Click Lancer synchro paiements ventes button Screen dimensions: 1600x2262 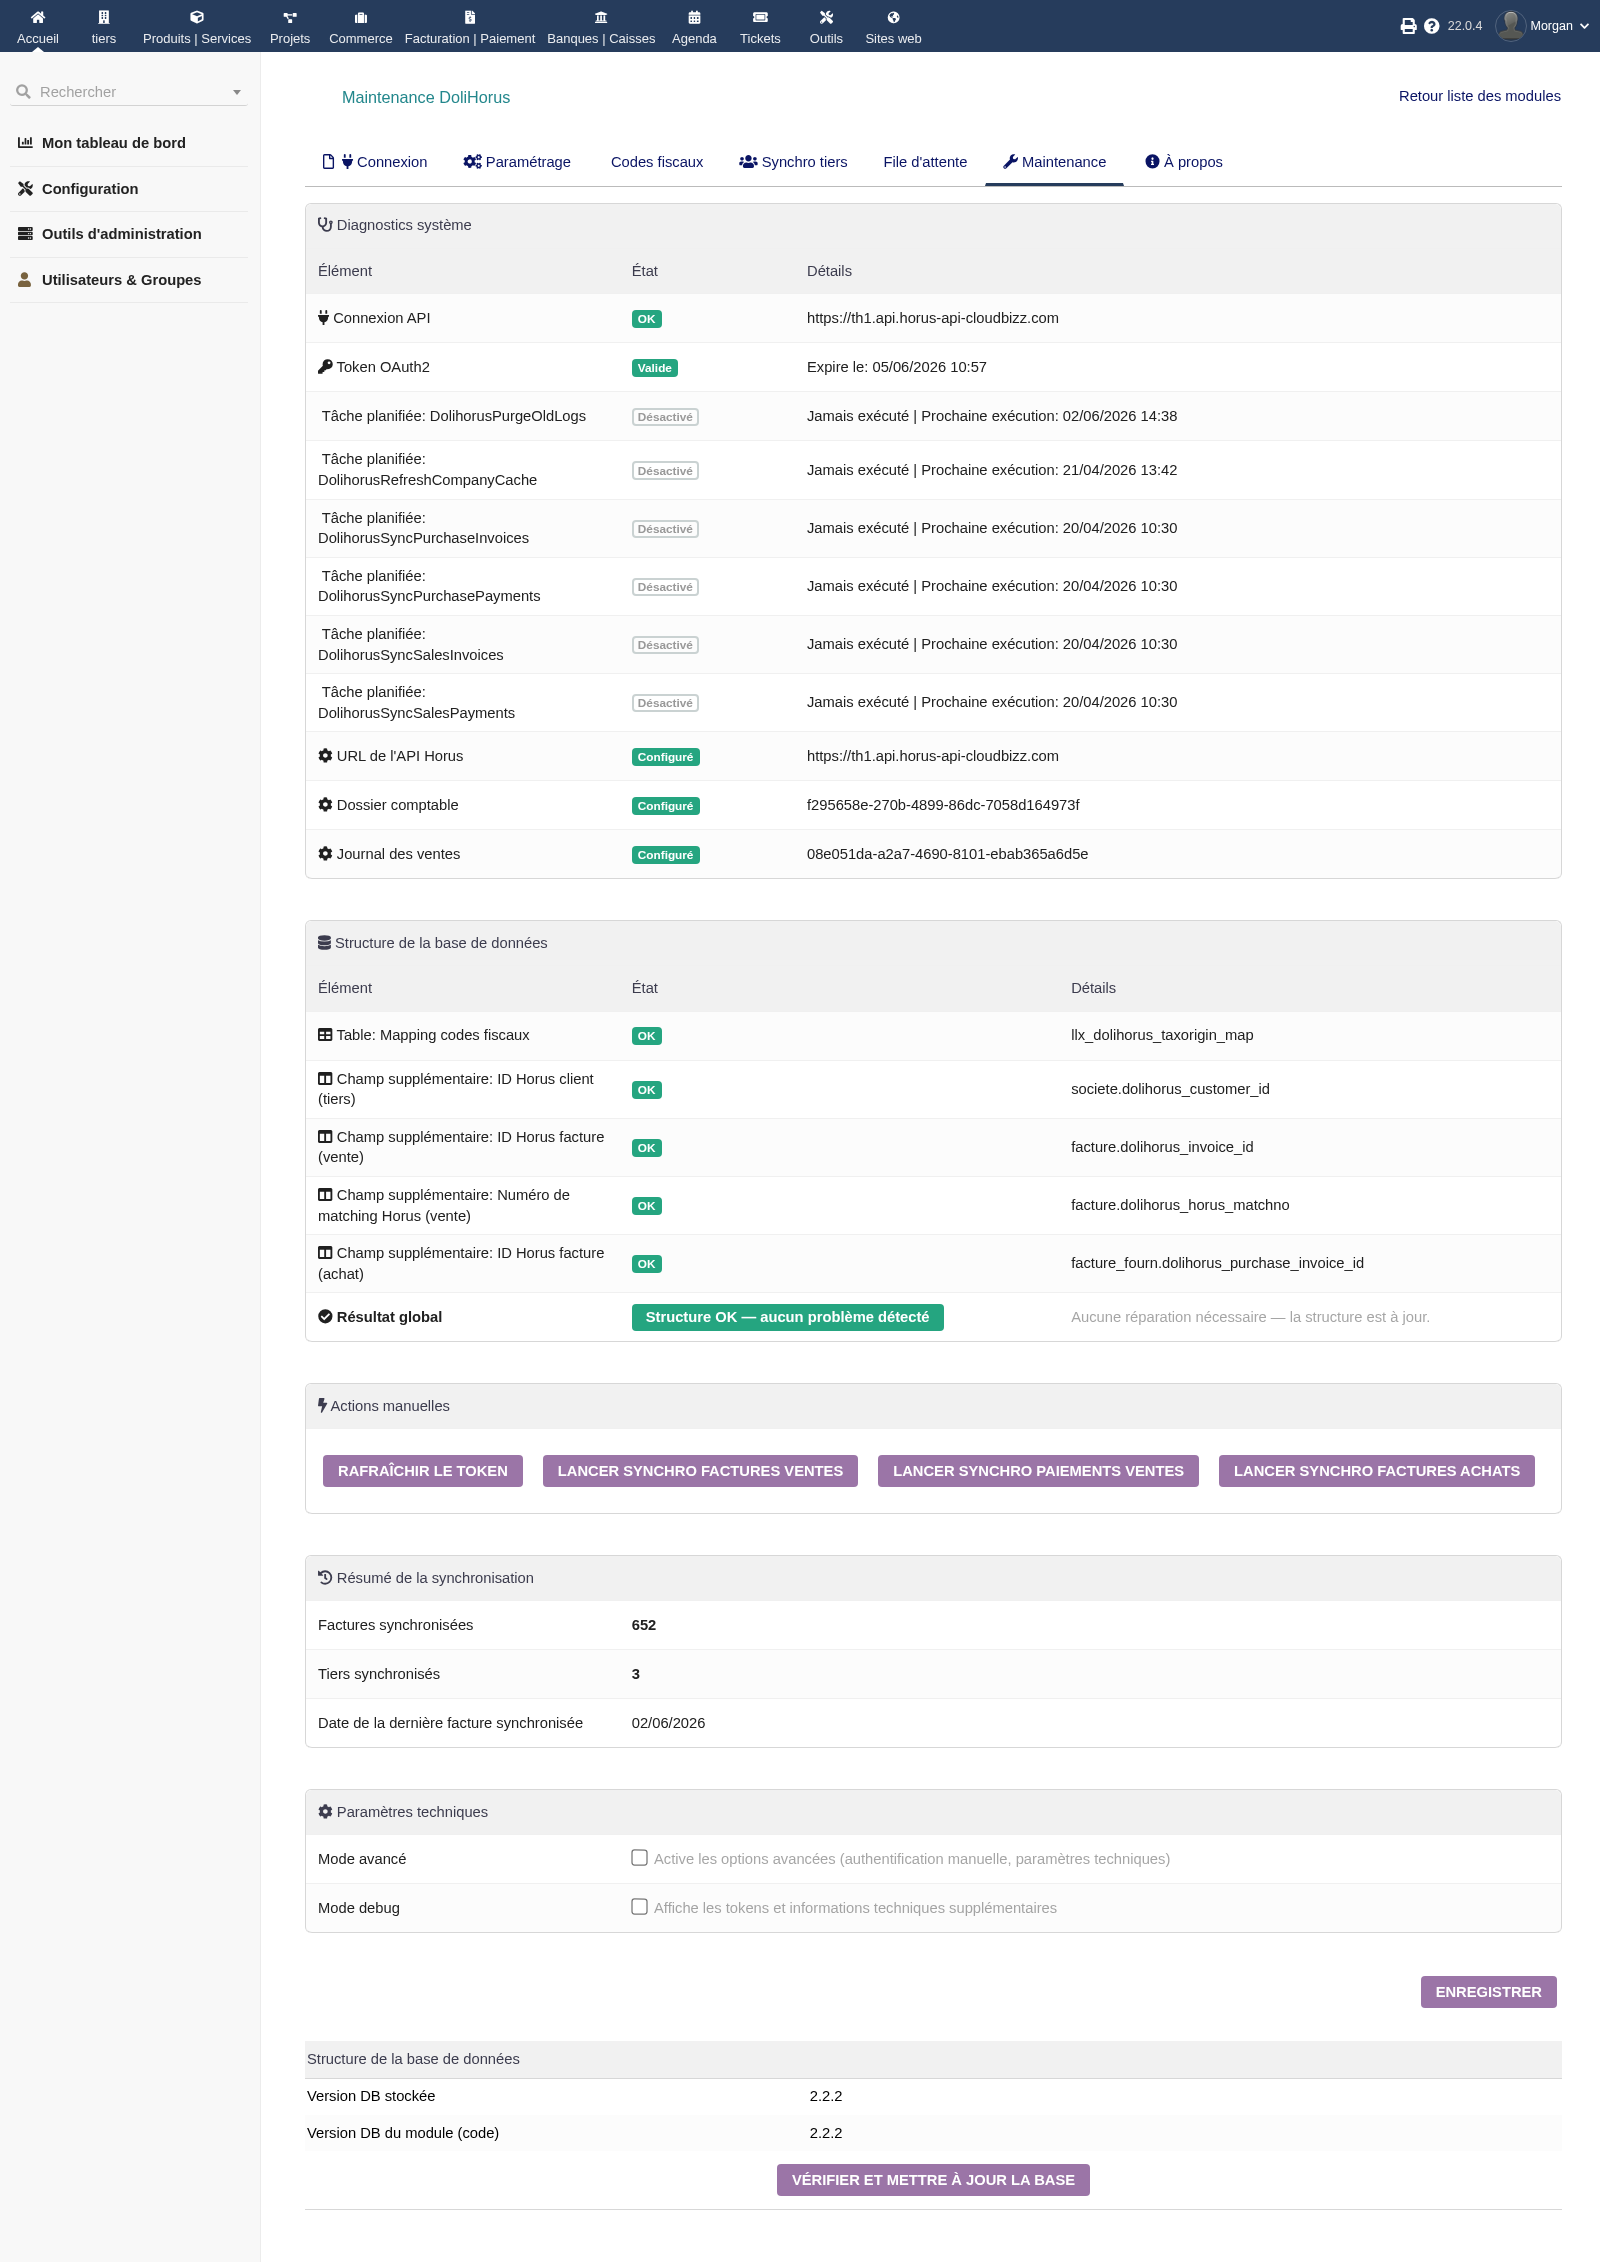click(x=1038, y=1471)
